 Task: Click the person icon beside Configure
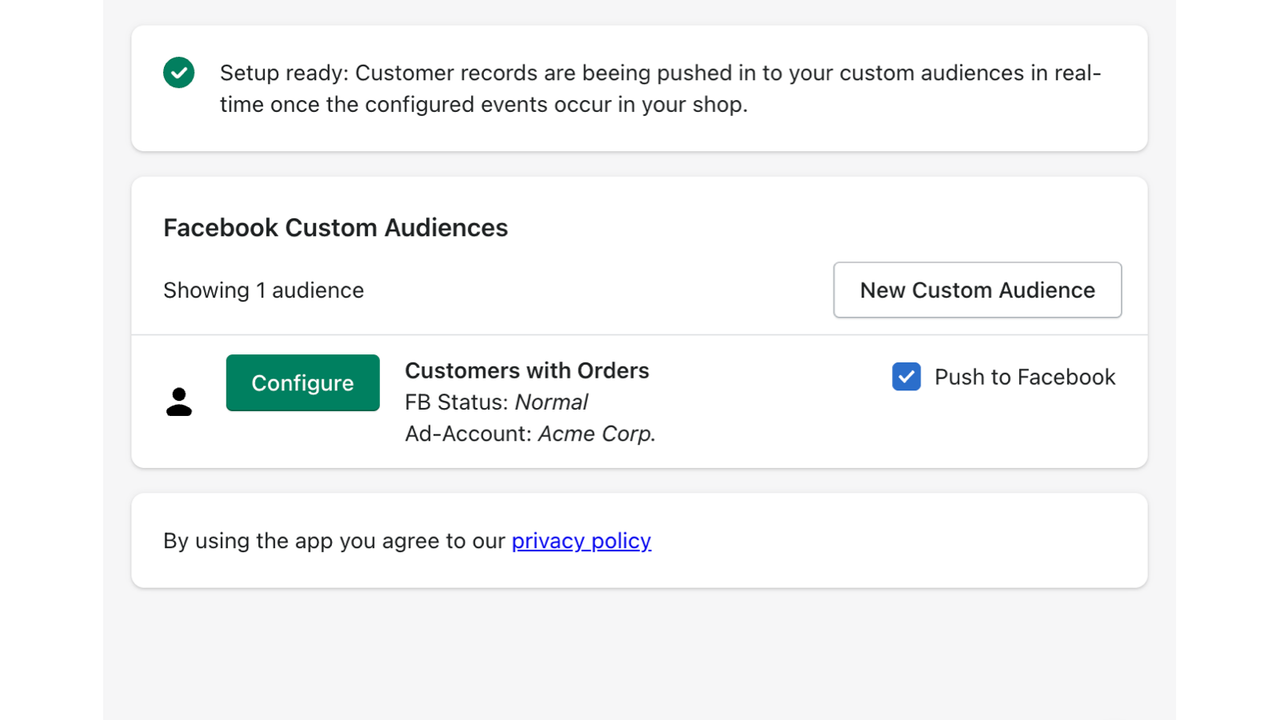click(x=179, y=402)
